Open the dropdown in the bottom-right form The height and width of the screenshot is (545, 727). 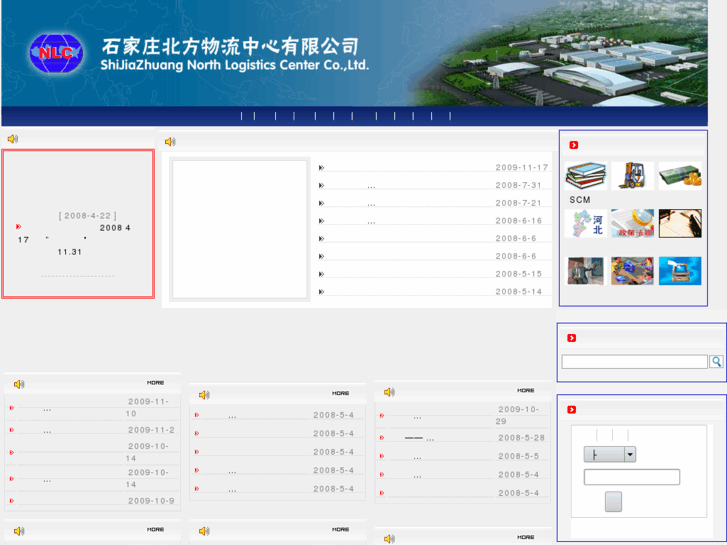pyautogui.click(x=610, y=454)
